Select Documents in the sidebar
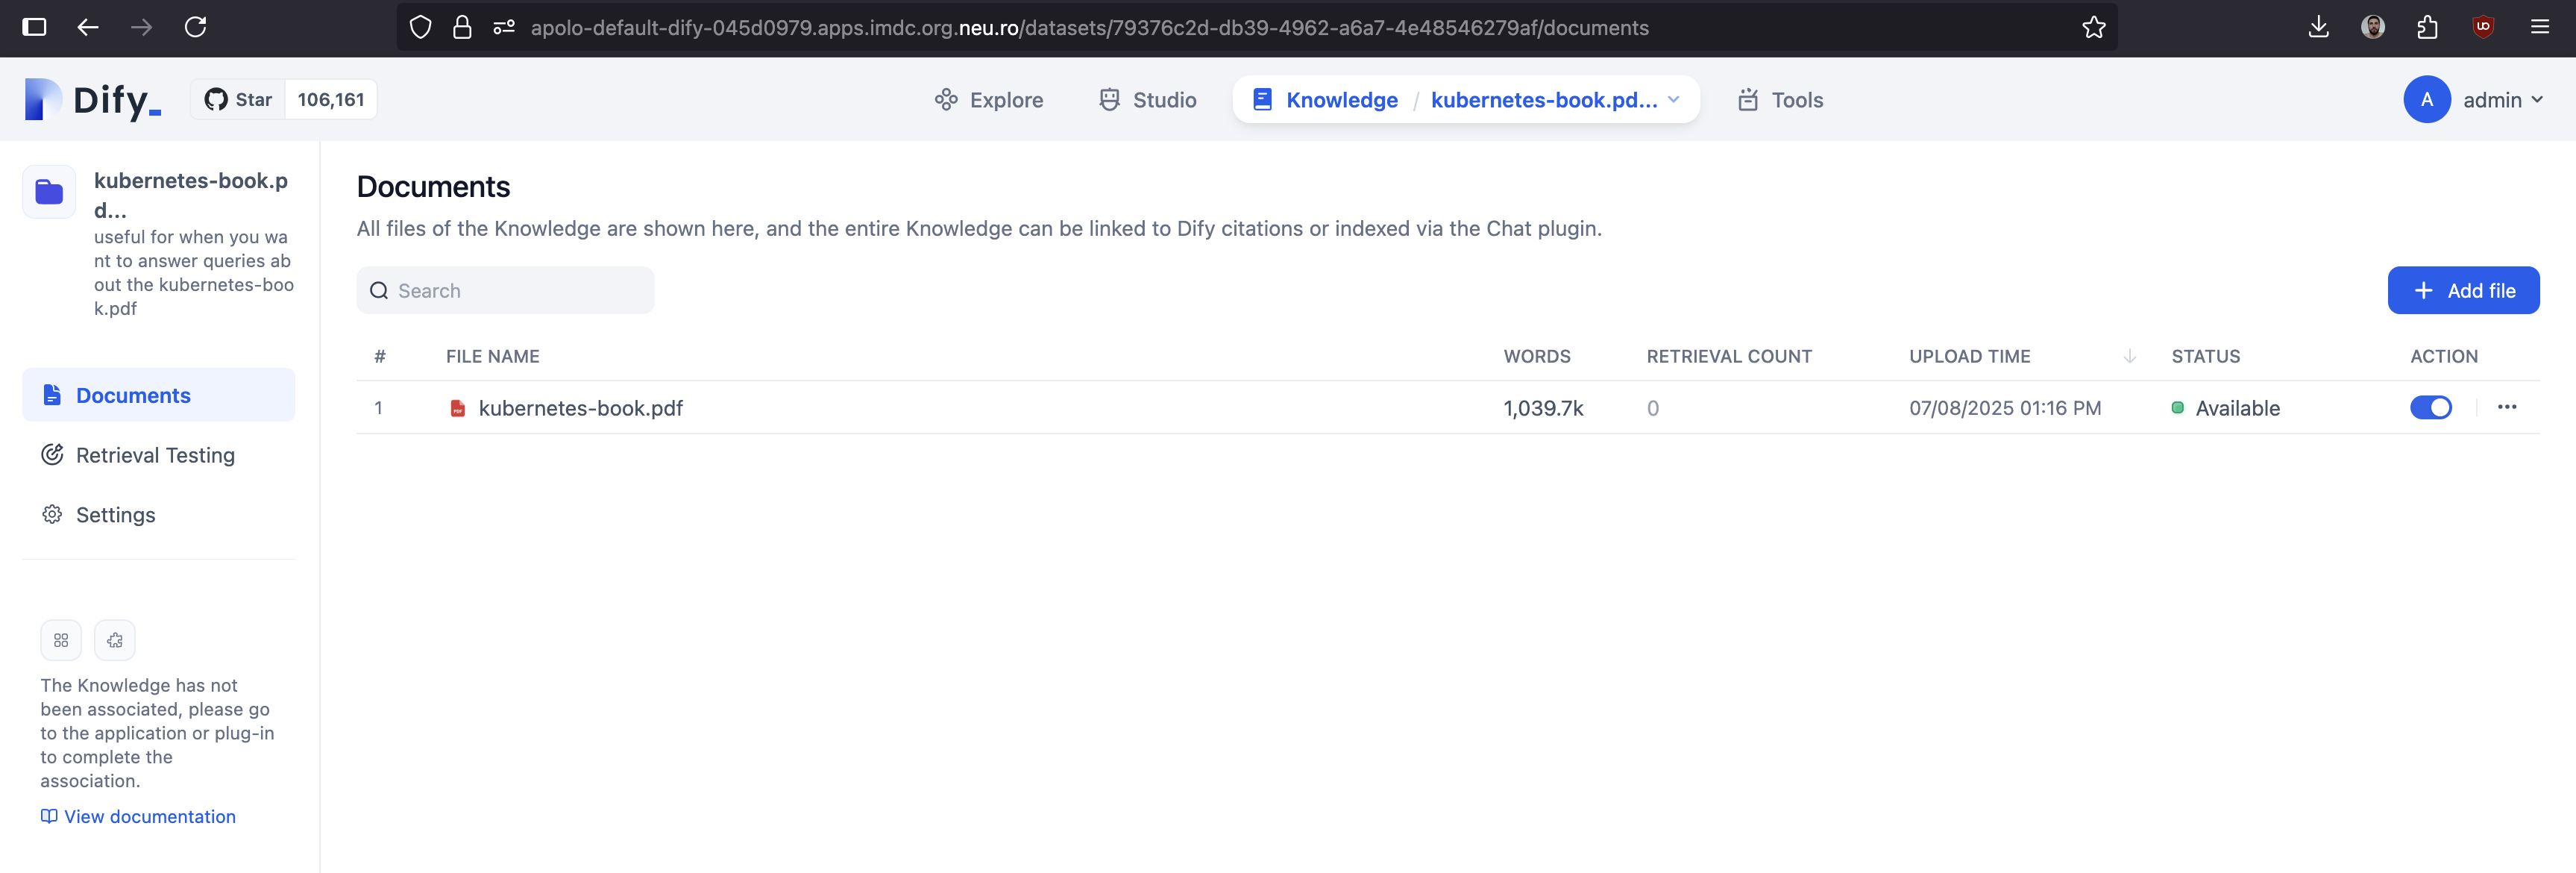 coord(133,395)
